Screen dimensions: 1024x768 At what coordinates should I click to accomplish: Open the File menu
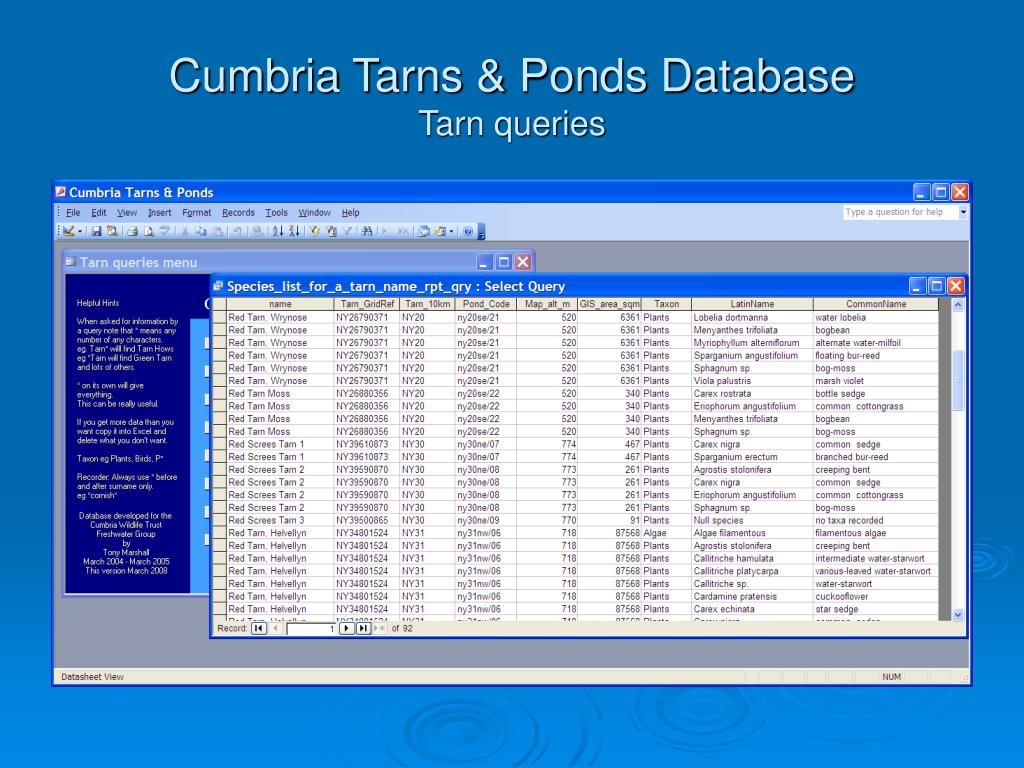click(73, 213)
